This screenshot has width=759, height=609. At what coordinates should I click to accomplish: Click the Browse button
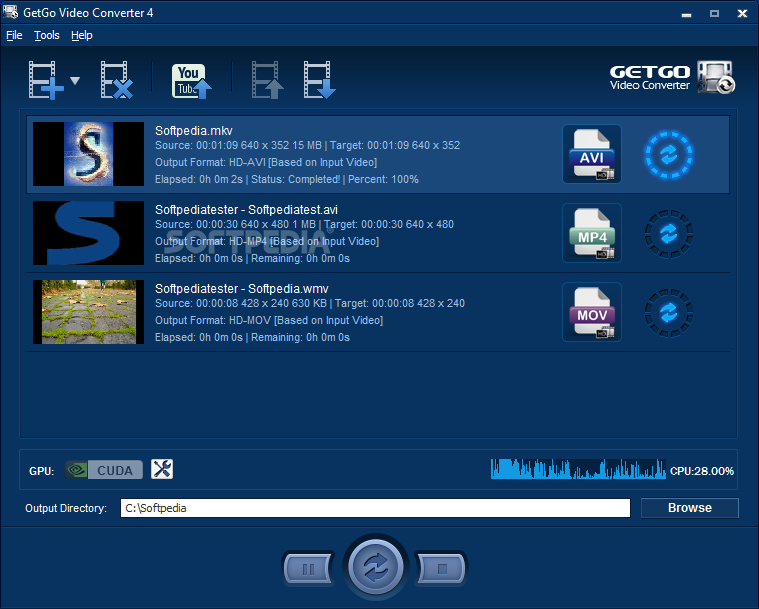click(690, 508)
